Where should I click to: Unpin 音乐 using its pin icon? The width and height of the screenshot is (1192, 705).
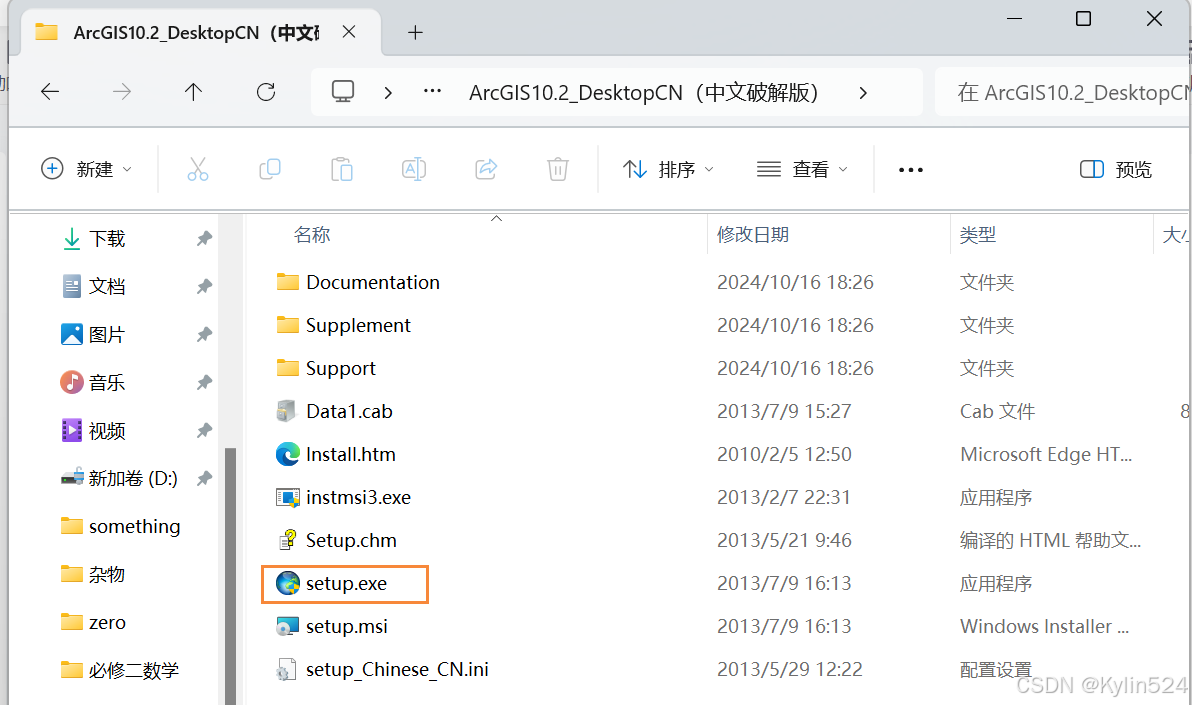(204, 383)
